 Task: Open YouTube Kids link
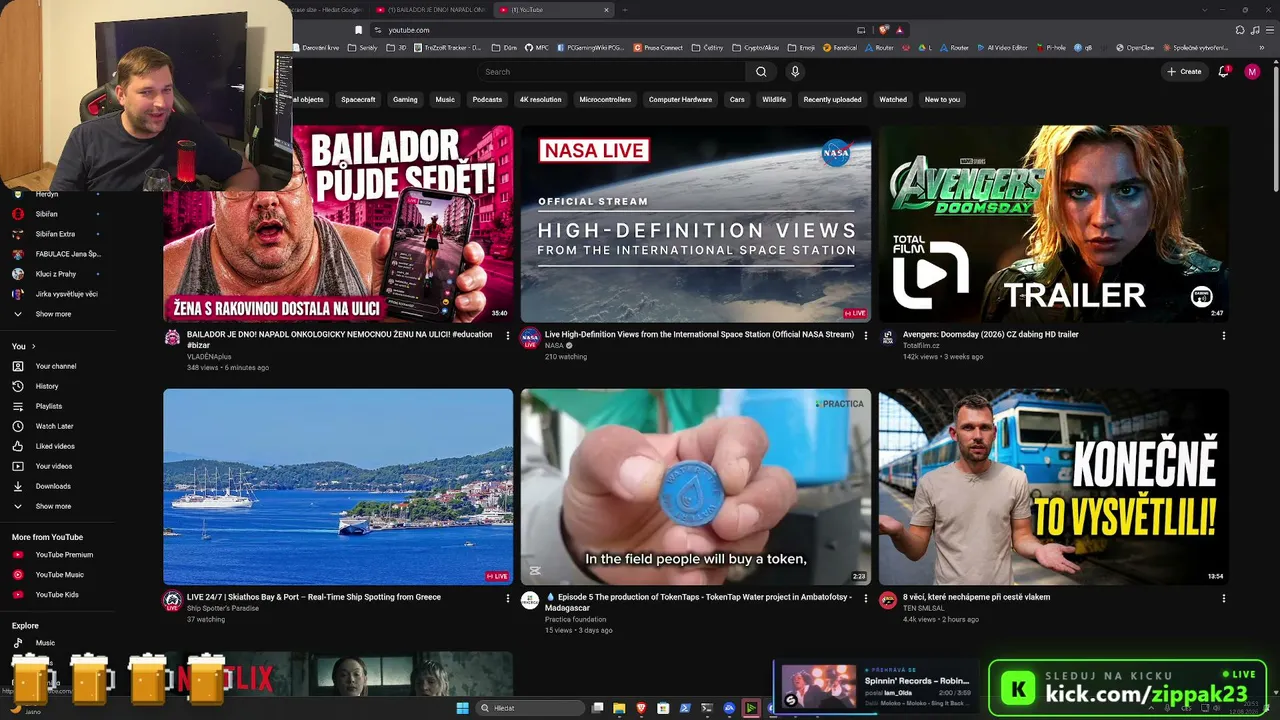point(57,595)
